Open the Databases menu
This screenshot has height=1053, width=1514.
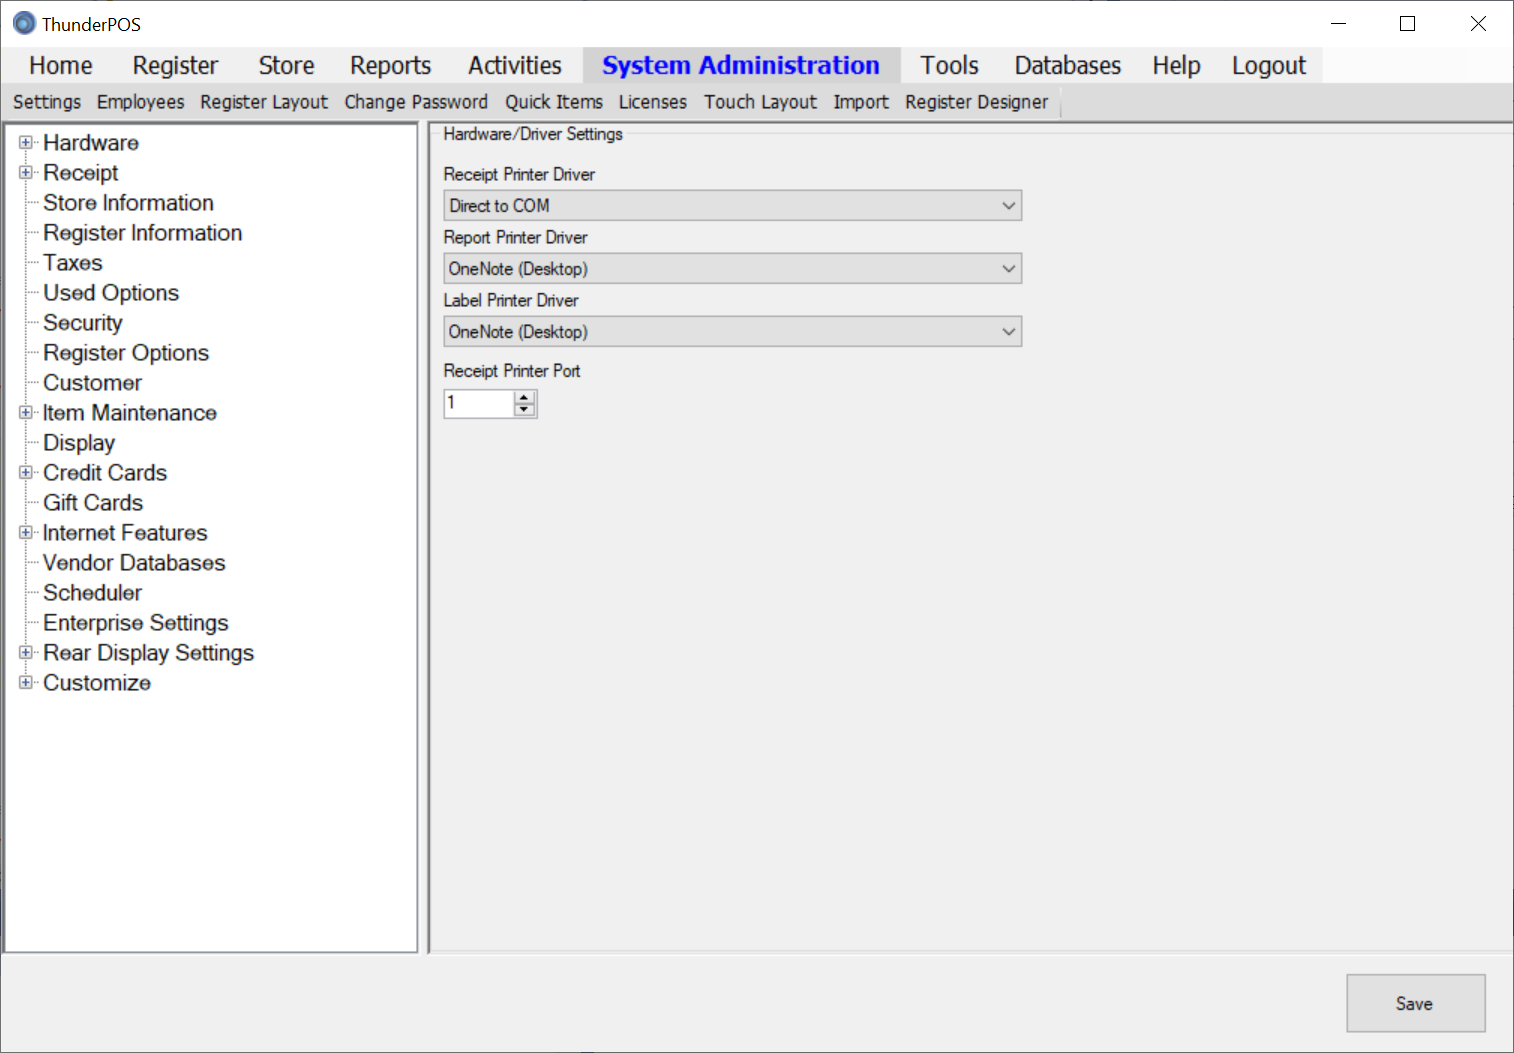(x=1067, y=66)
